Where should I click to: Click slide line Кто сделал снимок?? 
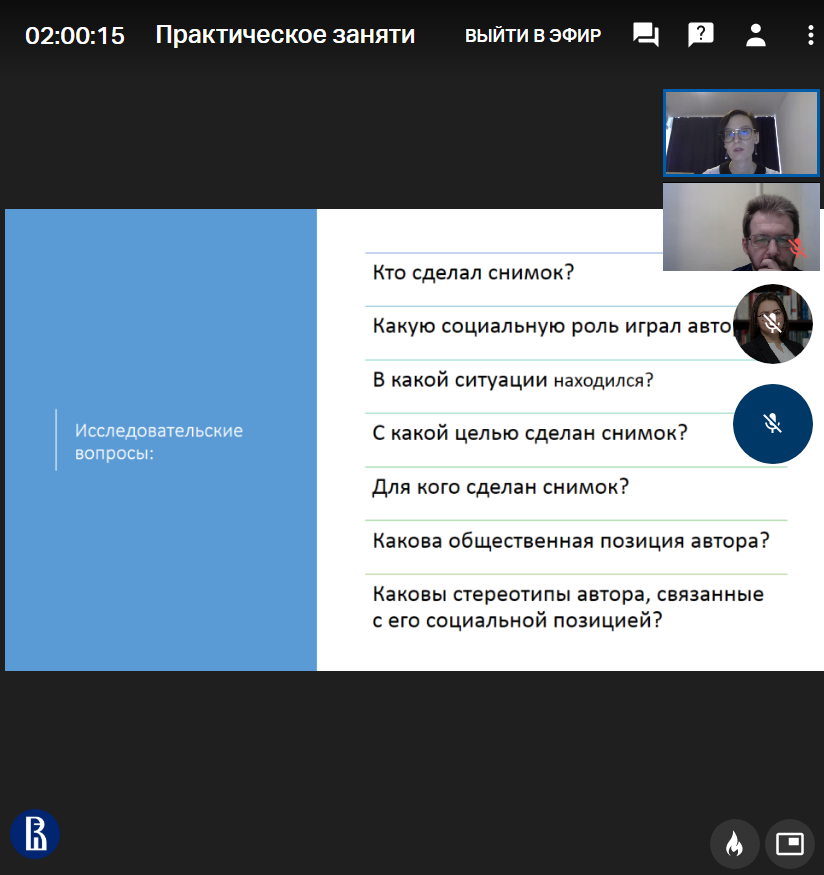click(x=473, y=272)
